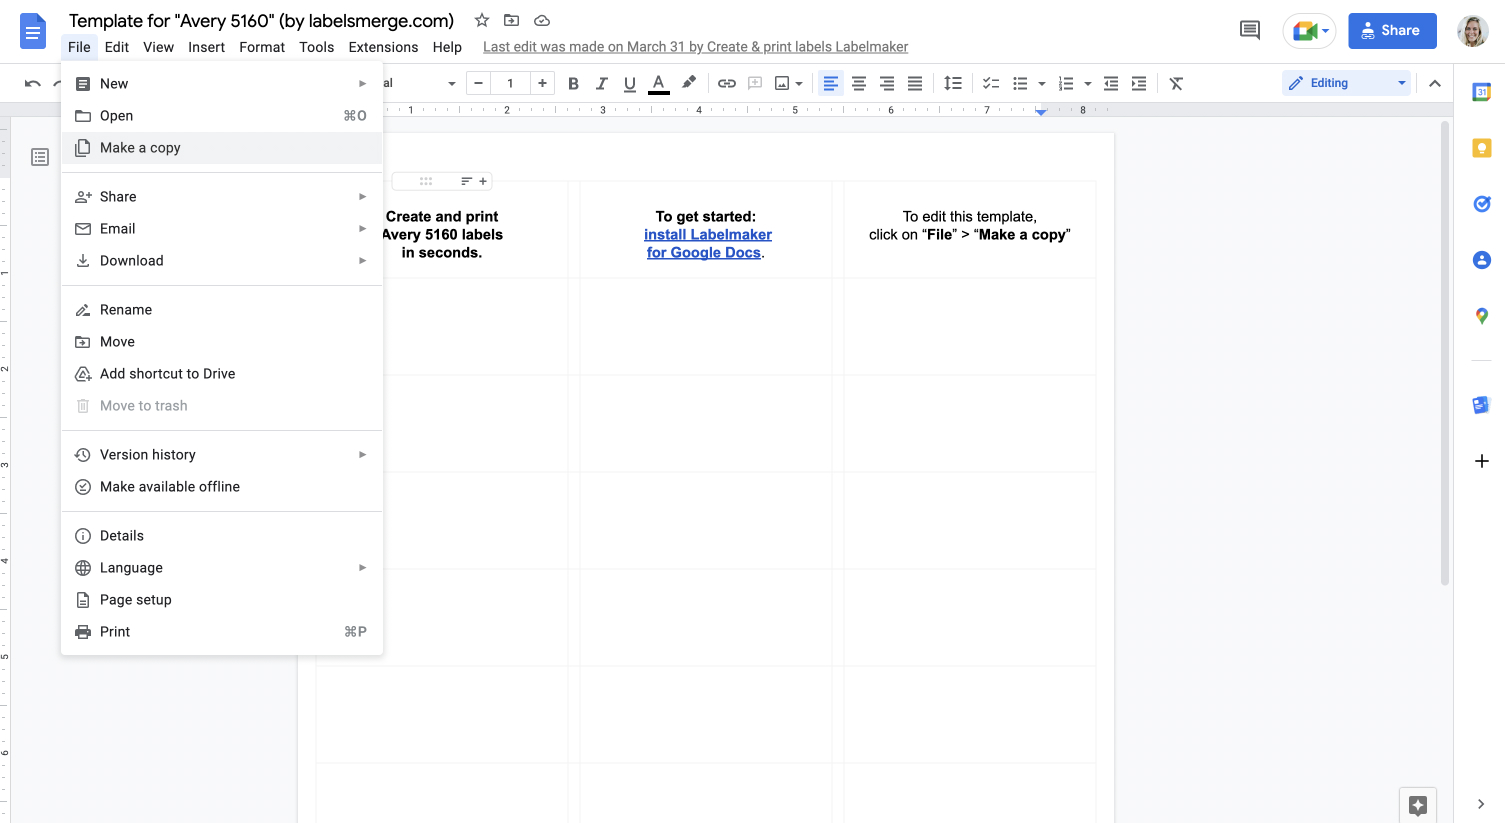This screenshot has width=1505, height=823.
Task: Hide the side panel with the arrow
Action: (1481, 804)
